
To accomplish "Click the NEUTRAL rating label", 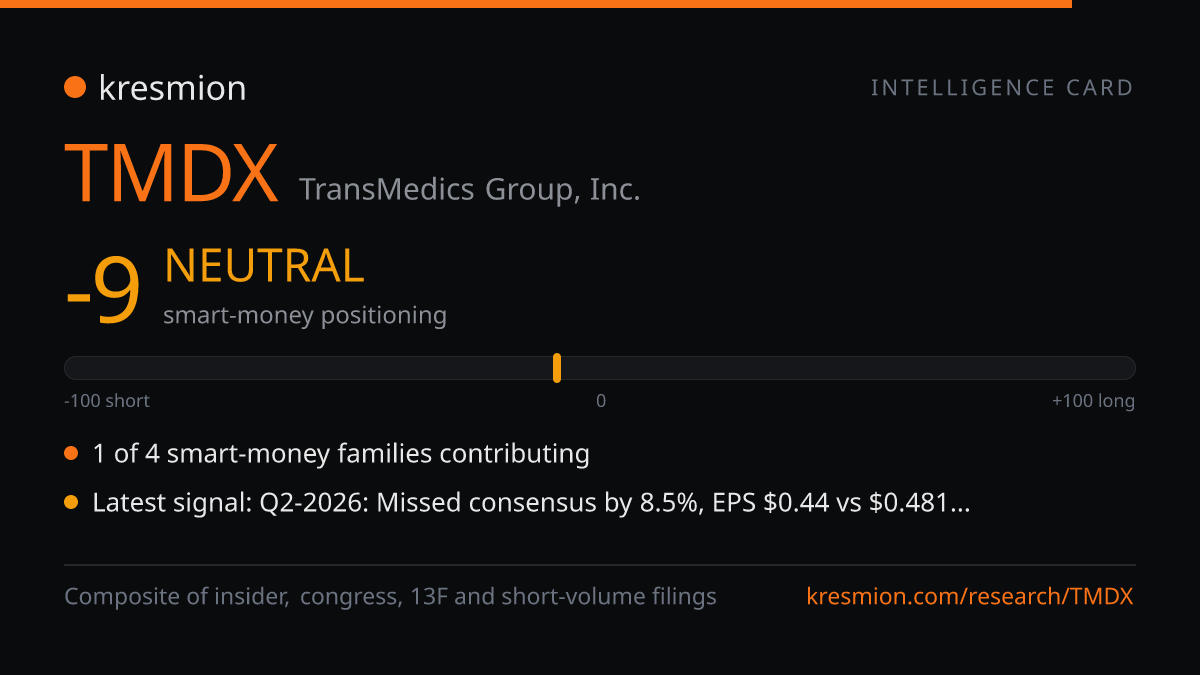I will click(264, 266).
